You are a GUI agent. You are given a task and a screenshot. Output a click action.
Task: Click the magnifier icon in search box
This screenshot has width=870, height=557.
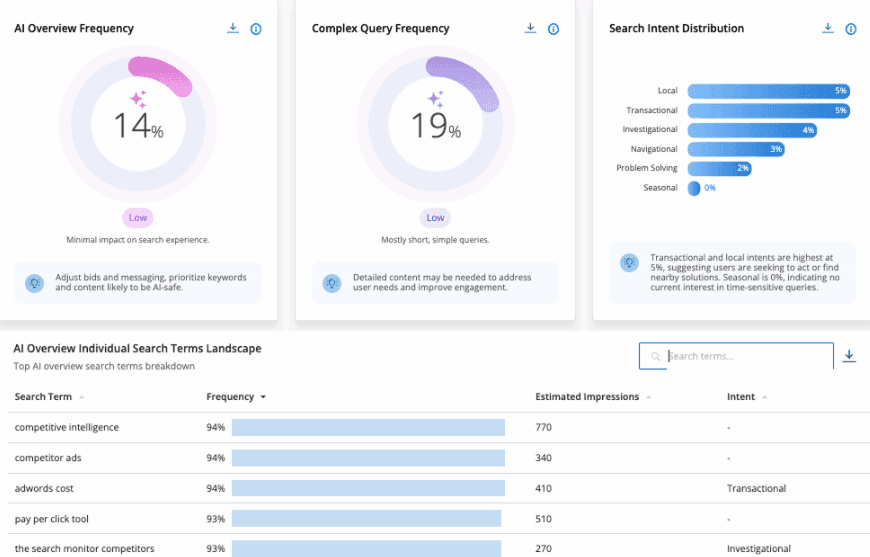(655, 356)
